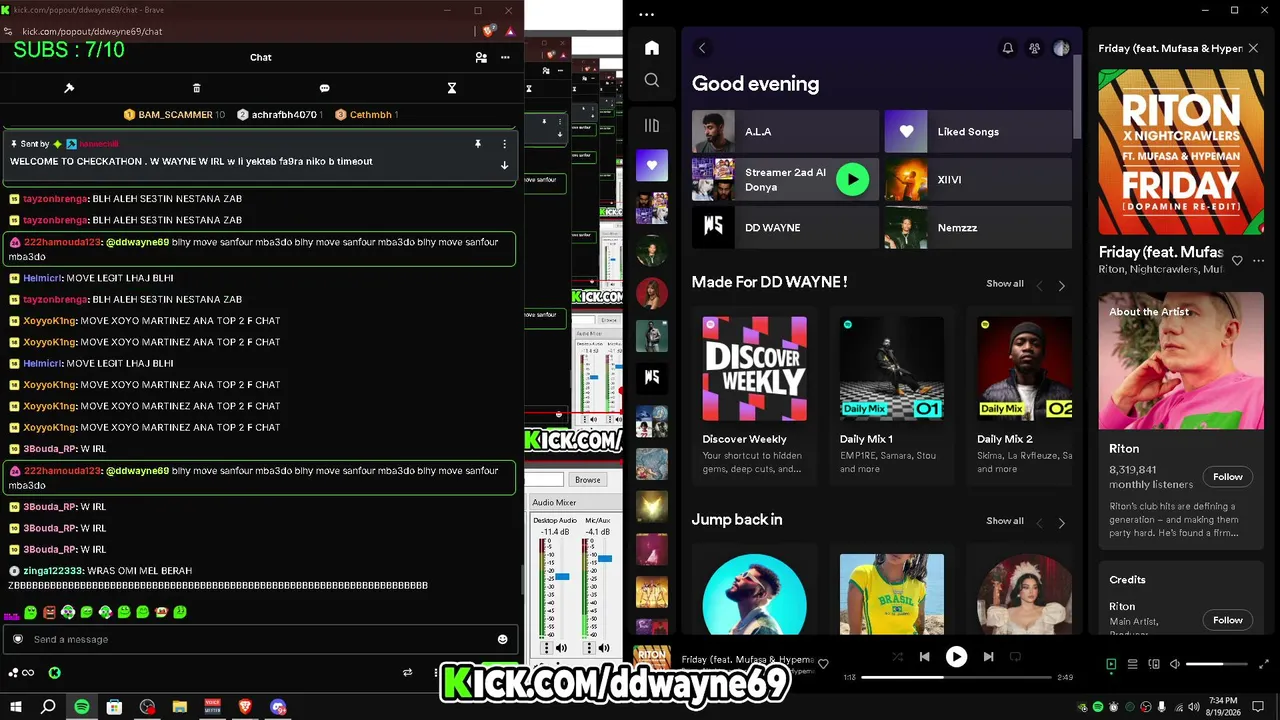
Task: Open Spotify Search
Action: tap(652, 80)
